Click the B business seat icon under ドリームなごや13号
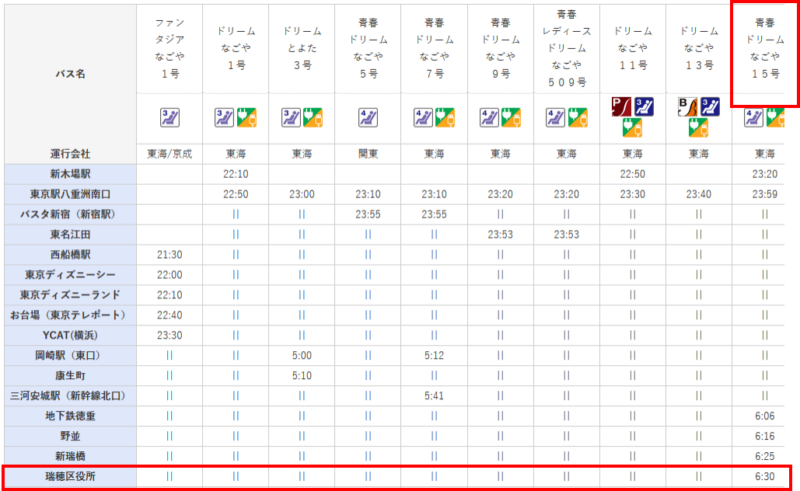Image resolution: width=800 pixels, height=491 pixels. (687, 105)
